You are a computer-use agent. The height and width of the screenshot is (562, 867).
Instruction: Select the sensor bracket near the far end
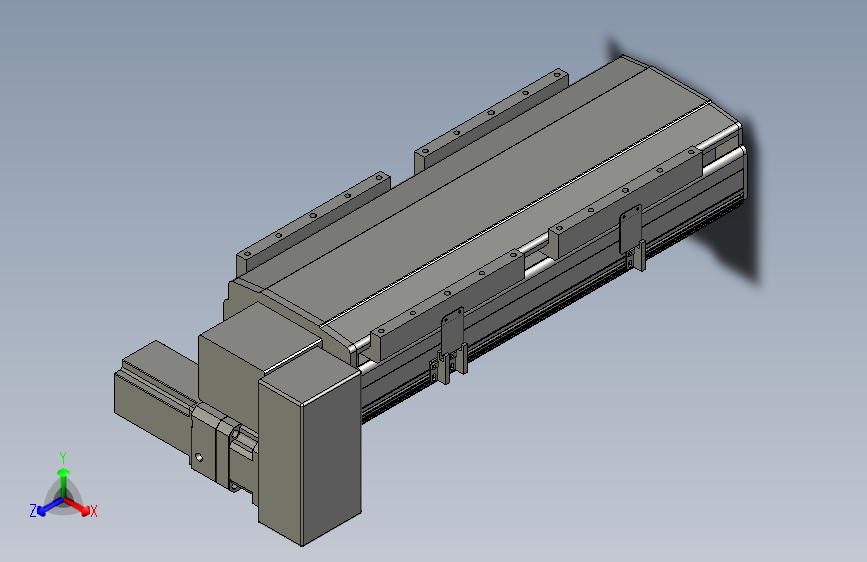pos(632,238)
